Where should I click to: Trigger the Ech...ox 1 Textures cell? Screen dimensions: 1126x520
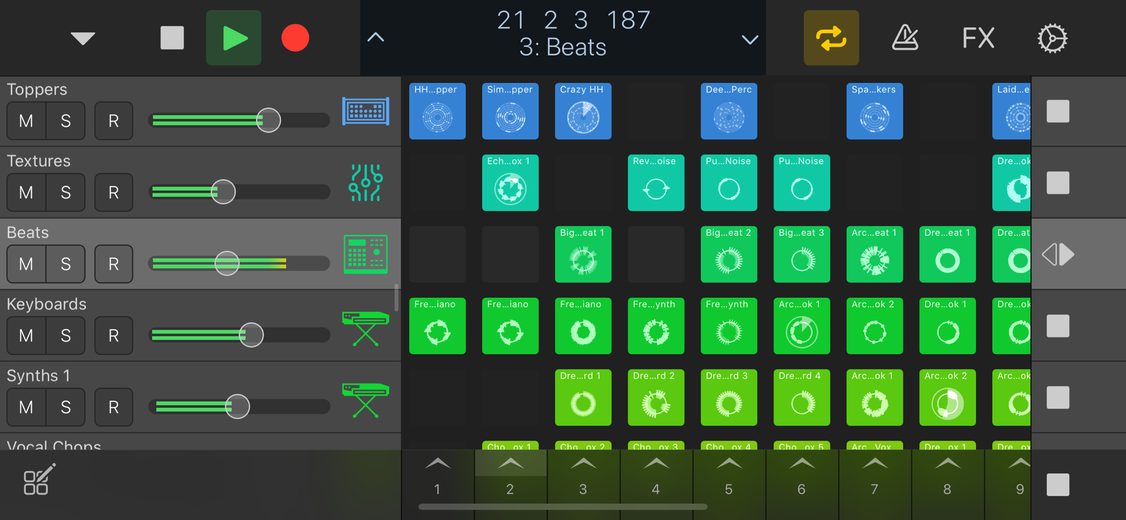tap(510, 182)
